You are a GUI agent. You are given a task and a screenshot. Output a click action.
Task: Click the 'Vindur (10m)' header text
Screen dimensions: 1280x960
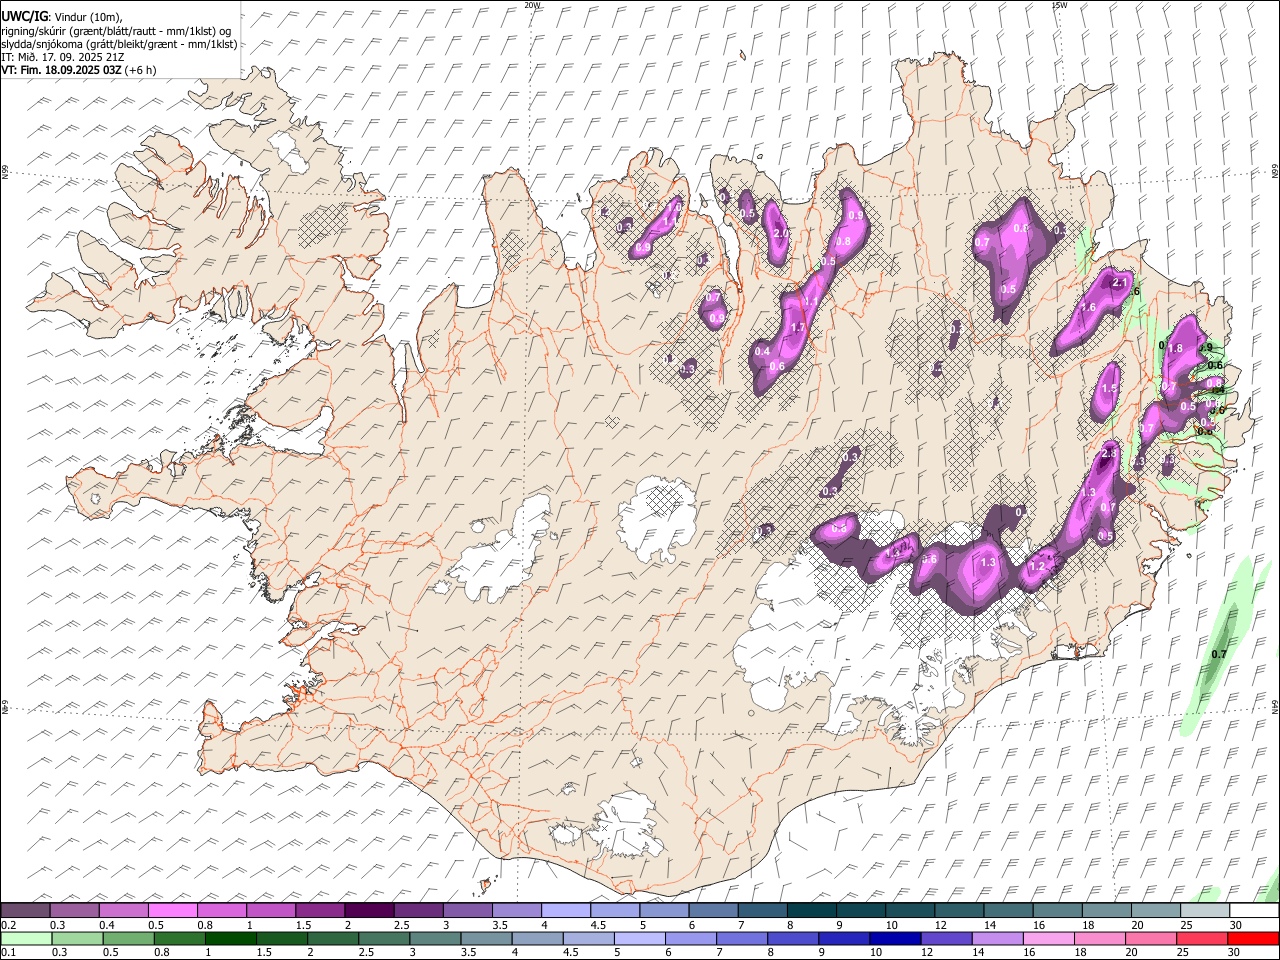(x=87, y=16)
